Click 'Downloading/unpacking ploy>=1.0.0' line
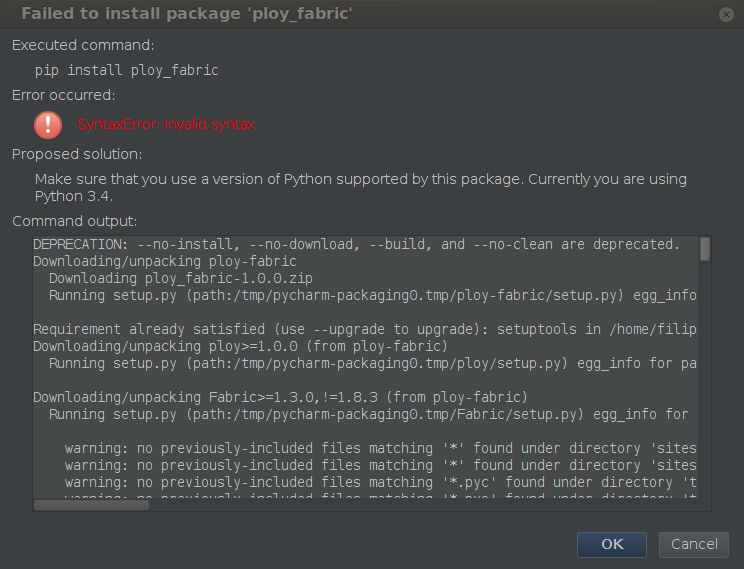The height and width of the screenshot is (569, 744). tap(240, 346)
